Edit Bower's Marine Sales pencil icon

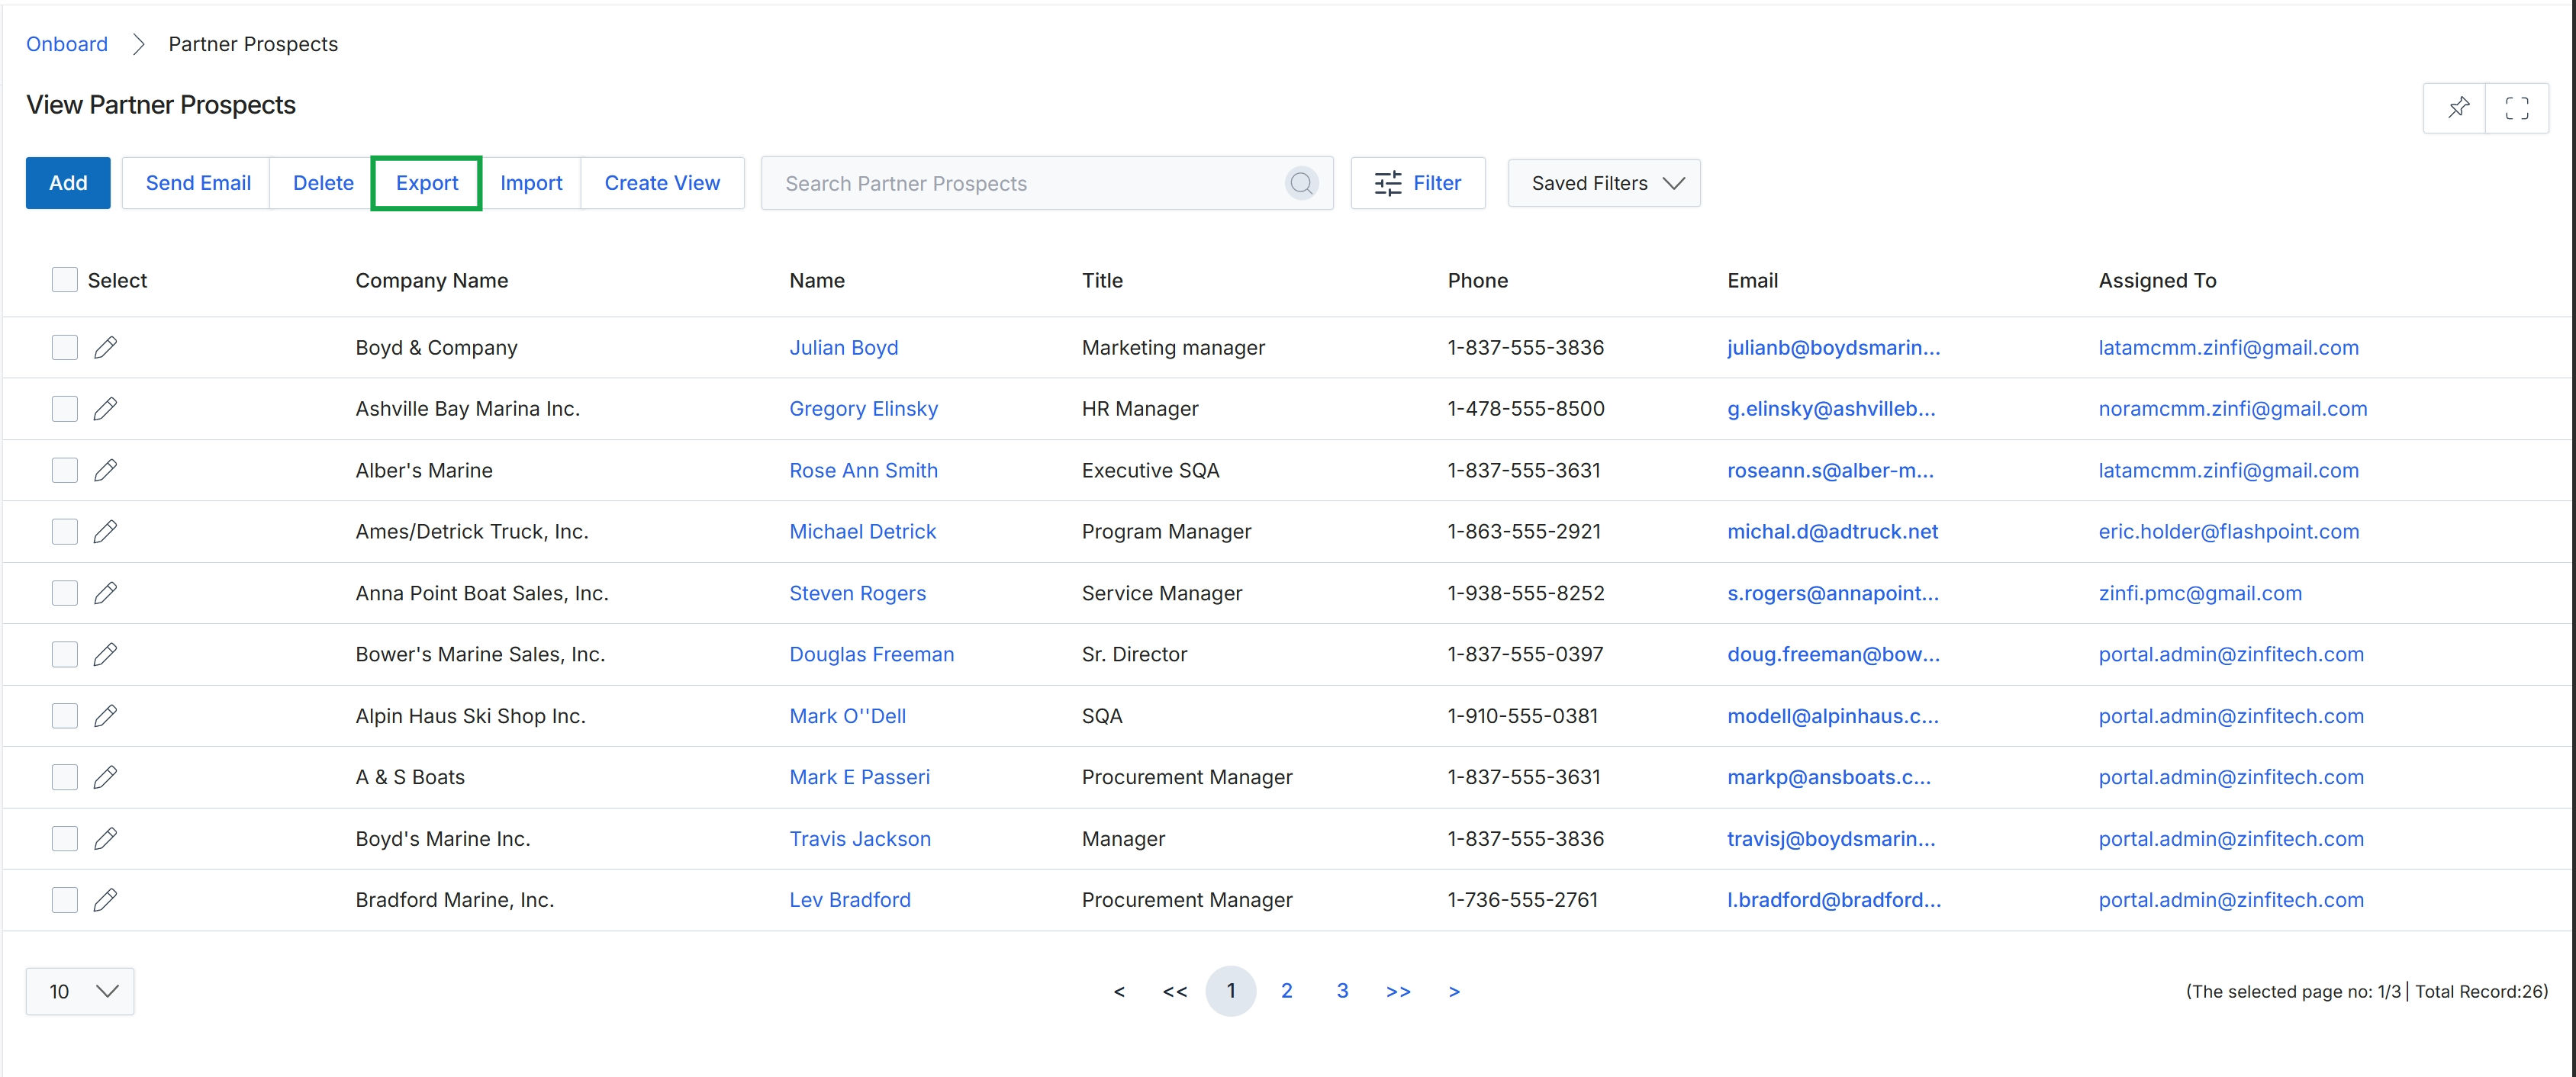(105, 654)
